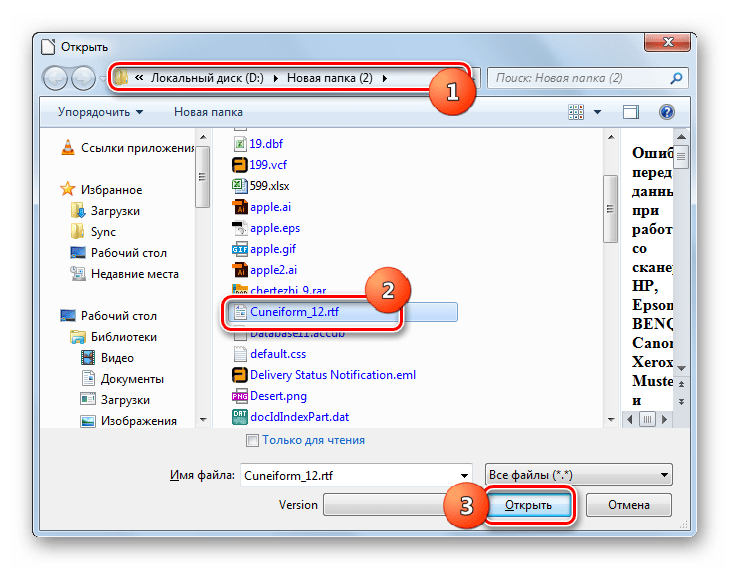Click the navigation history dropdown arrow
The width and height of the screenshot is (730, 570).
coord(102,79)
